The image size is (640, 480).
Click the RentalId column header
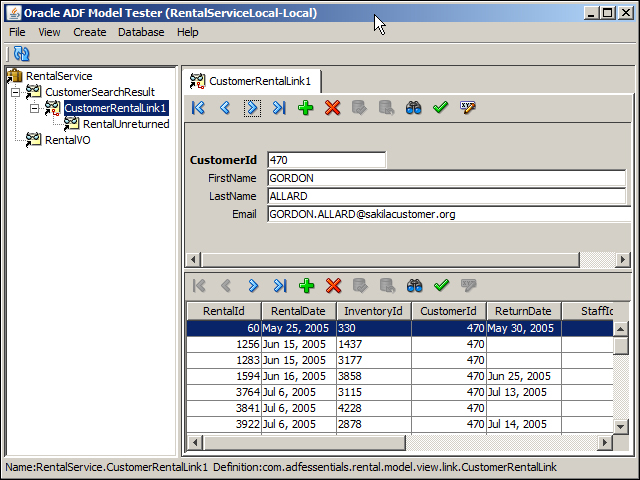click(224, 311)
